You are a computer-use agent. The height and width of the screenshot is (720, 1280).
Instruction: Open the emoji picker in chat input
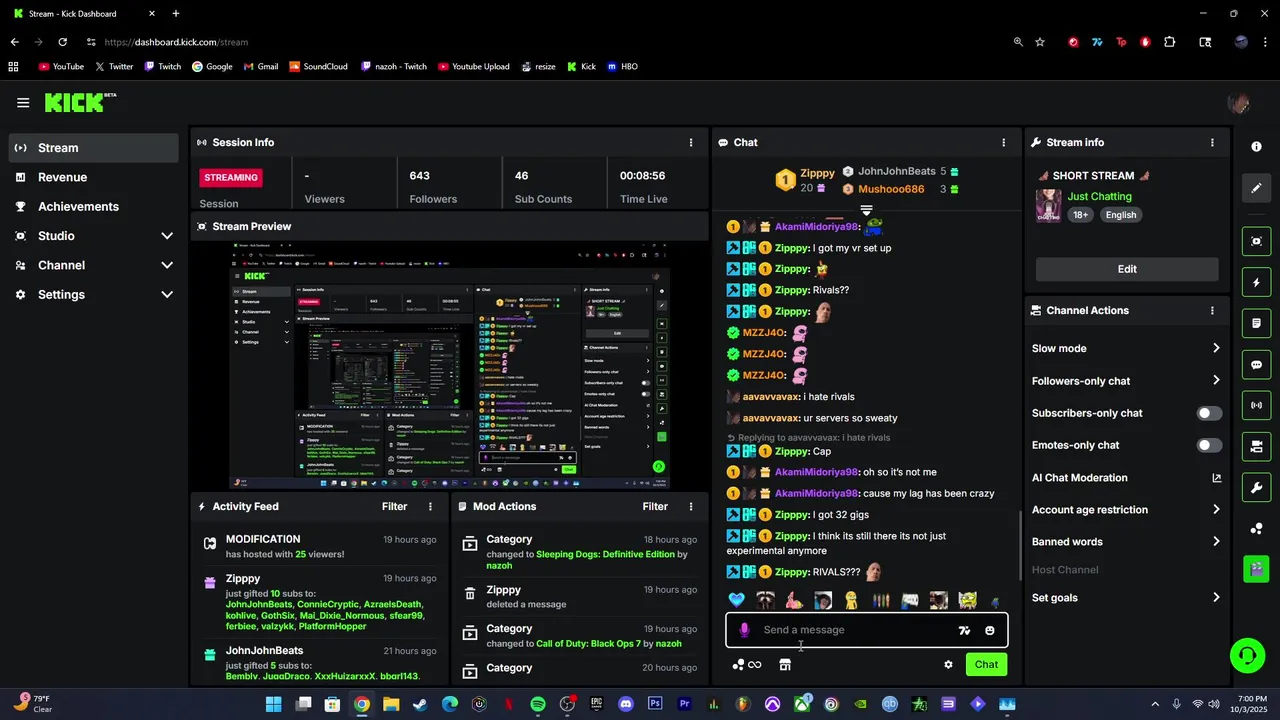click(x=990, y=630)
